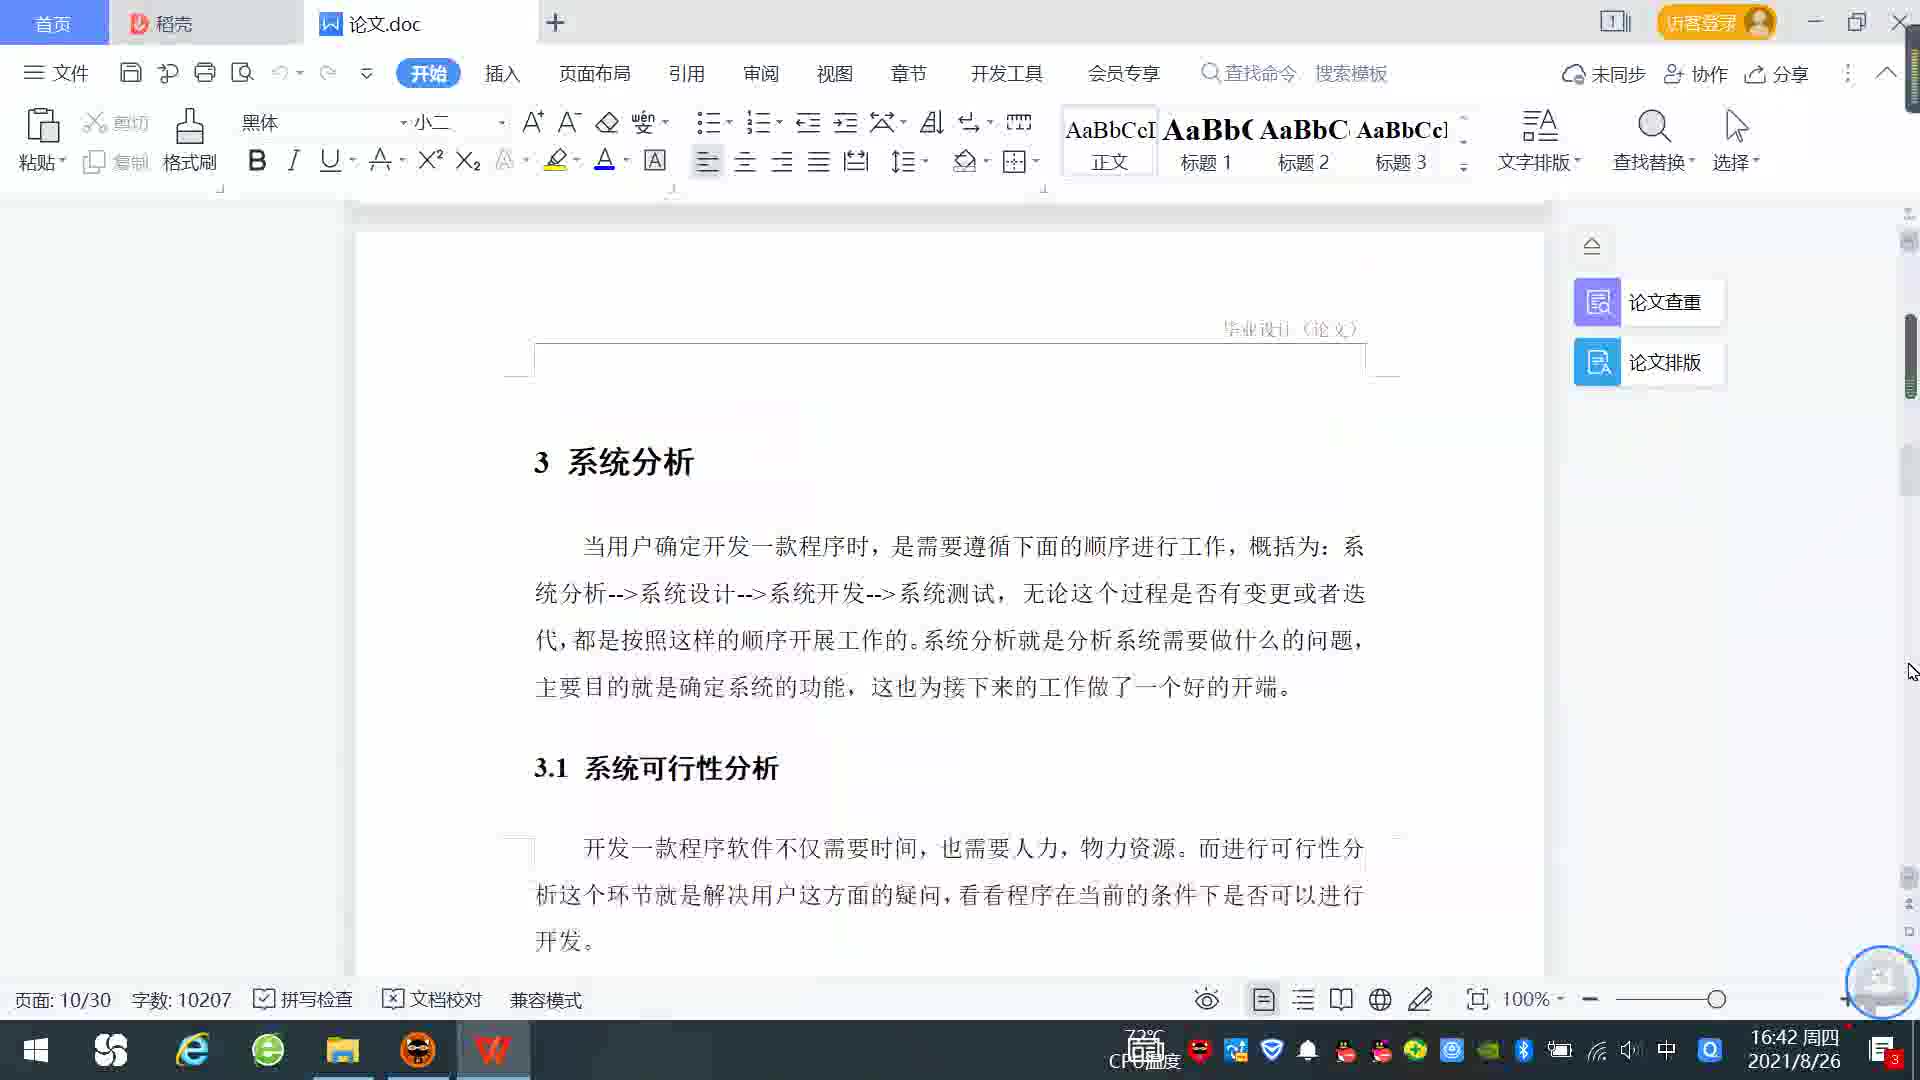Expand the quick access toolbar options

tap(366, 73)
